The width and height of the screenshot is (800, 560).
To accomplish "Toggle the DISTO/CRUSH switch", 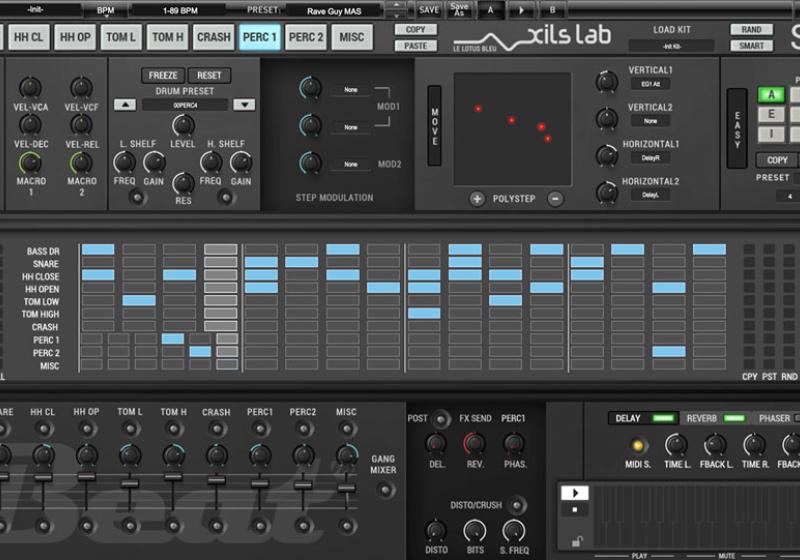I will [517, 505].
